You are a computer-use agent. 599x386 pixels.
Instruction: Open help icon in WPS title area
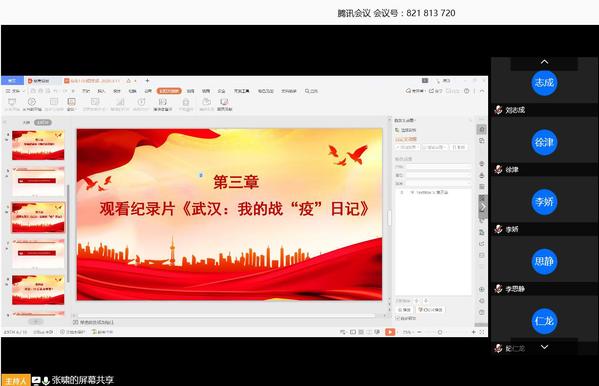[466, 91]
